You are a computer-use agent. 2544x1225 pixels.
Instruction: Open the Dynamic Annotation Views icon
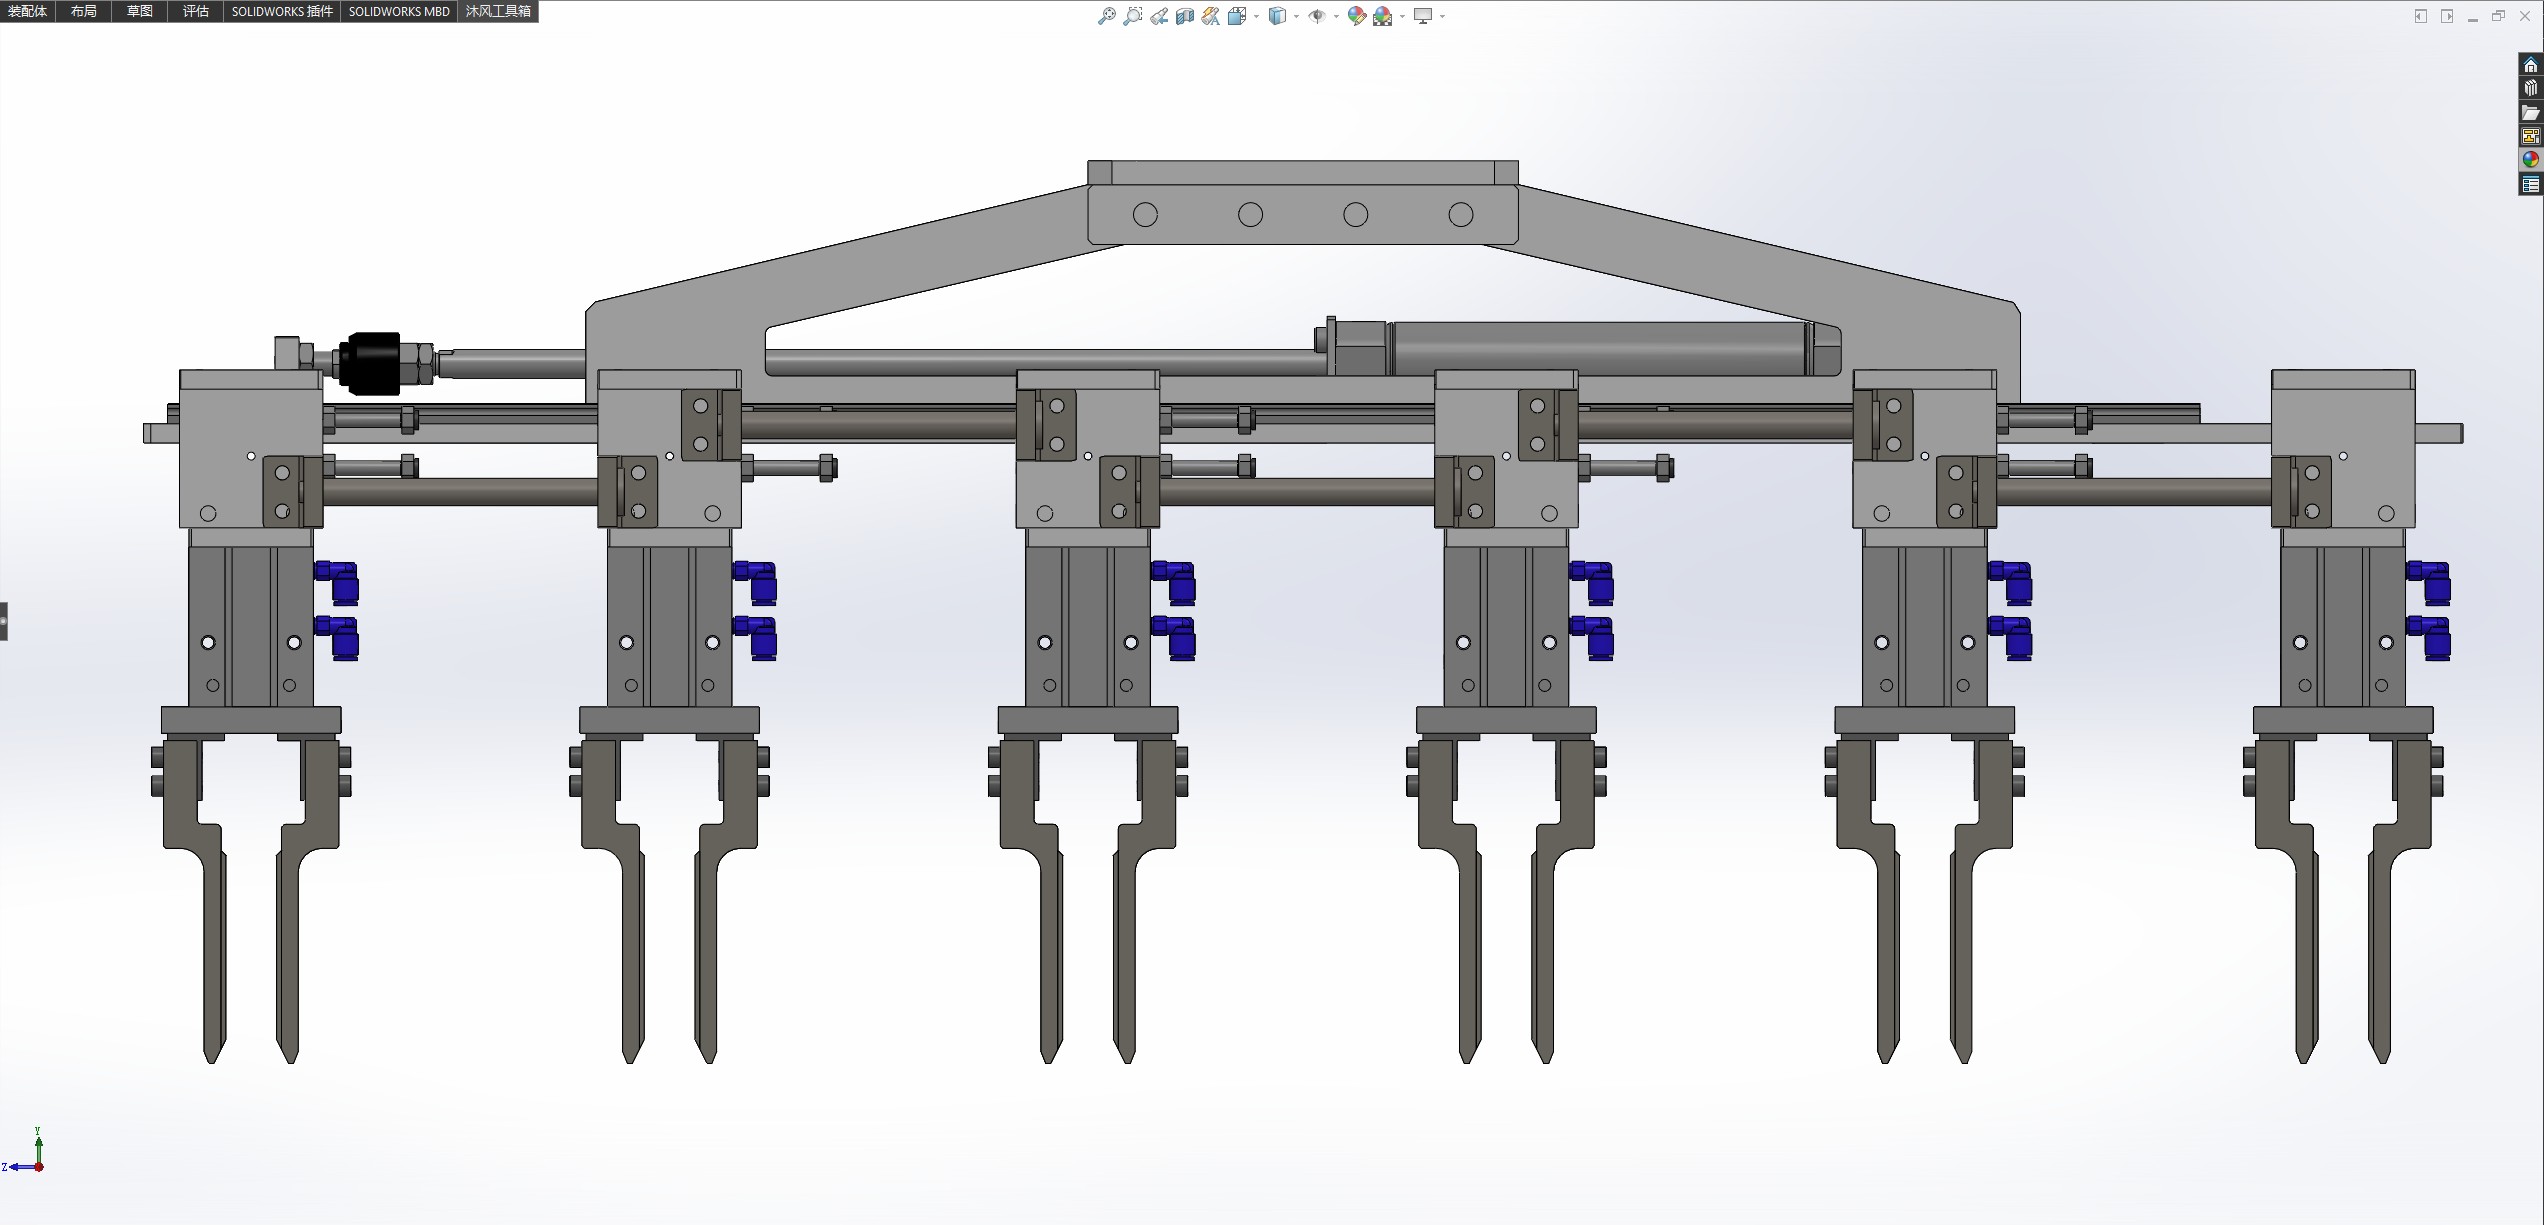point(1210,16)
